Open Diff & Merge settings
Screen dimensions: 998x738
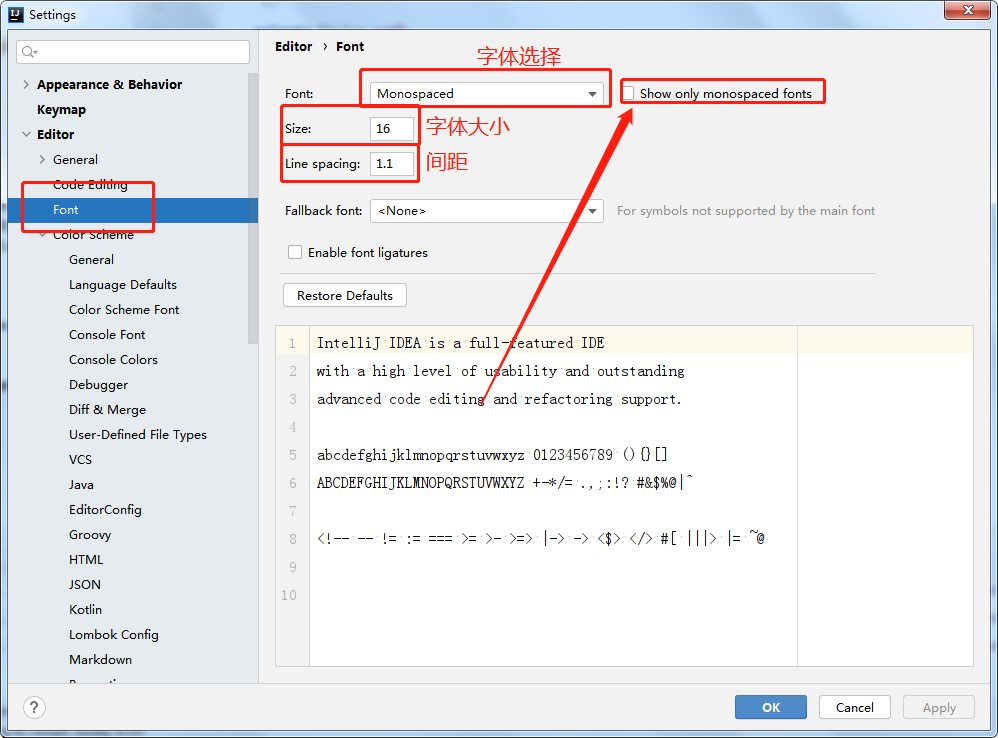108,410
